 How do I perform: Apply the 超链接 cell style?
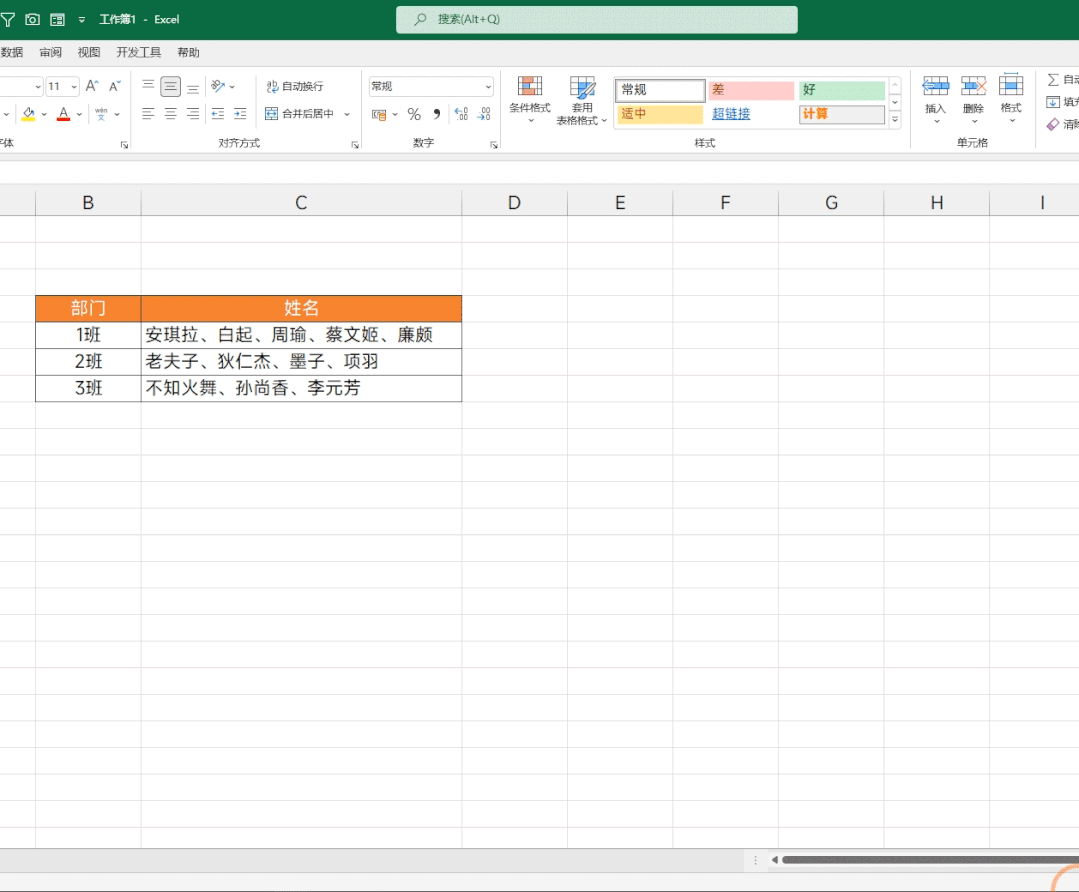click(731, 114)
